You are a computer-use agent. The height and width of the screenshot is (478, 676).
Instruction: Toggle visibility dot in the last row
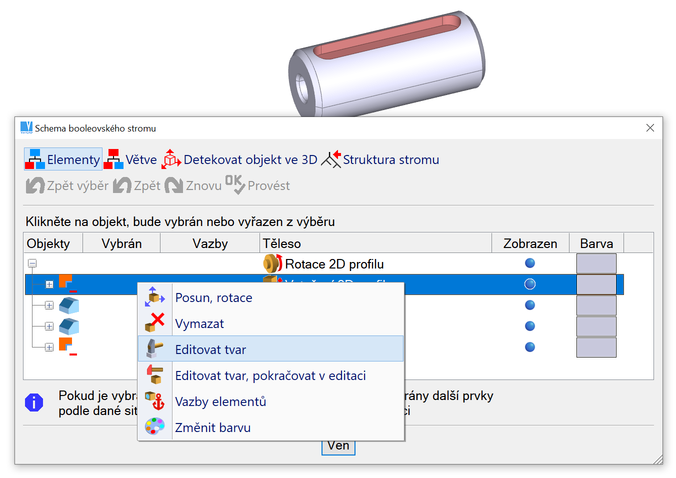pyautogui.click(x=530, y=346)
